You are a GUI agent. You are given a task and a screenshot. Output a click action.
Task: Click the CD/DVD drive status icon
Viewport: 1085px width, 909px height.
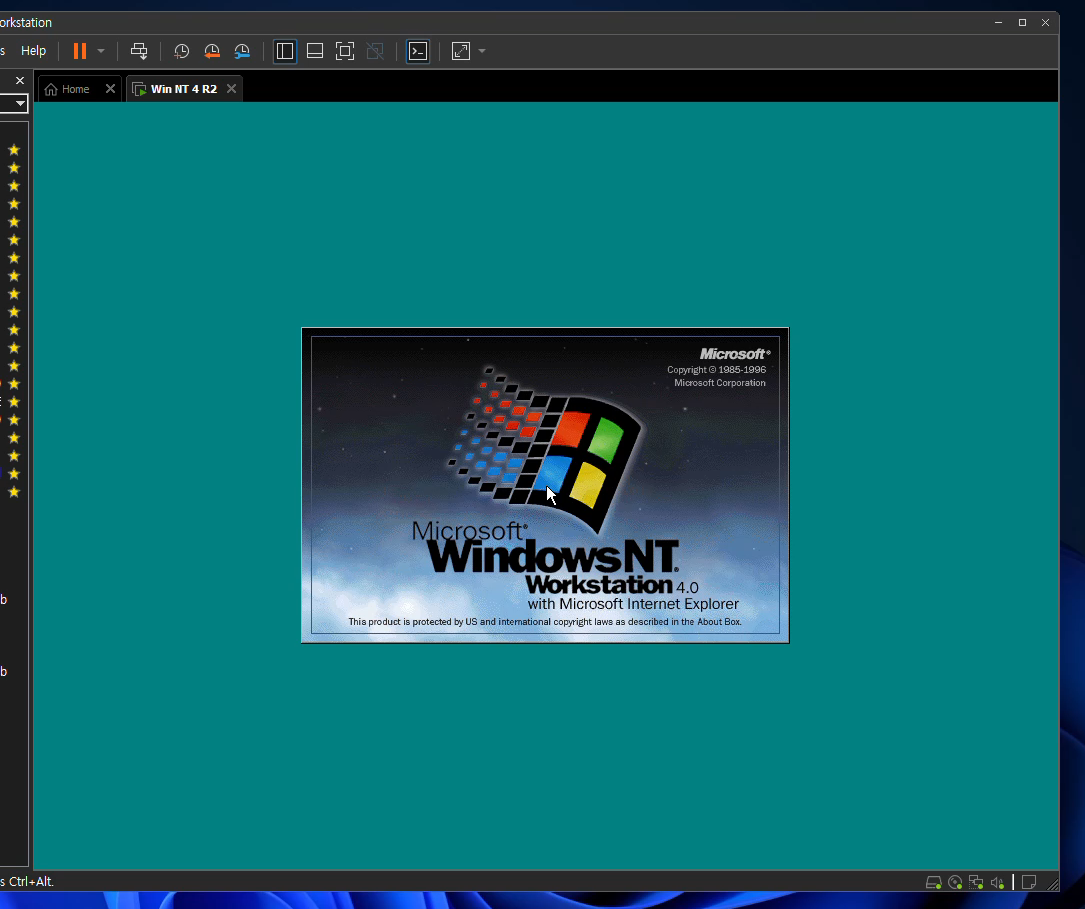click(x=955, y=882)
